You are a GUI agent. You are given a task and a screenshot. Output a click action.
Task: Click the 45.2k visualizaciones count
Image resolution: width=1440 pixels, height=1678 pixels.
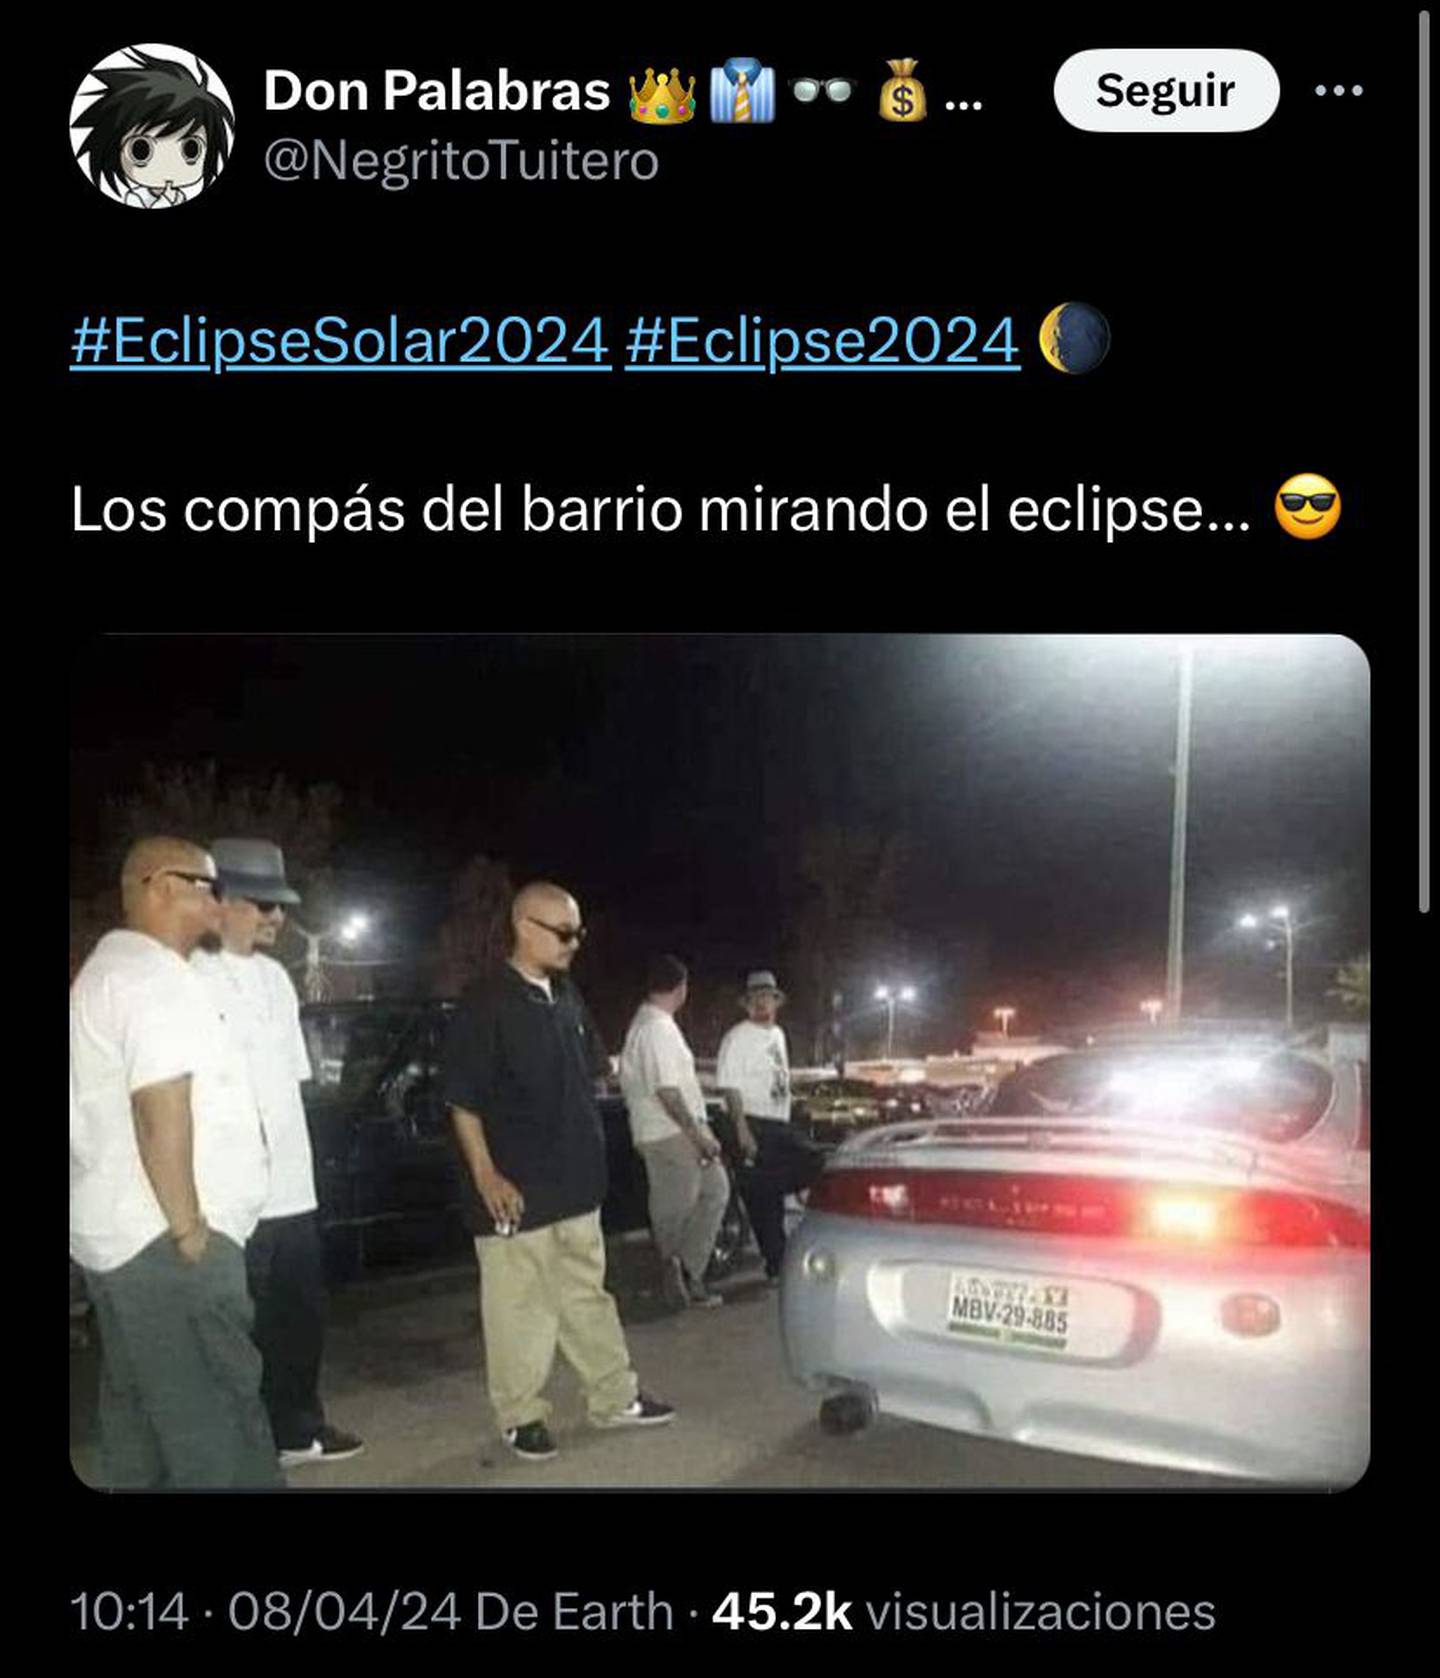coord(963,1611)
